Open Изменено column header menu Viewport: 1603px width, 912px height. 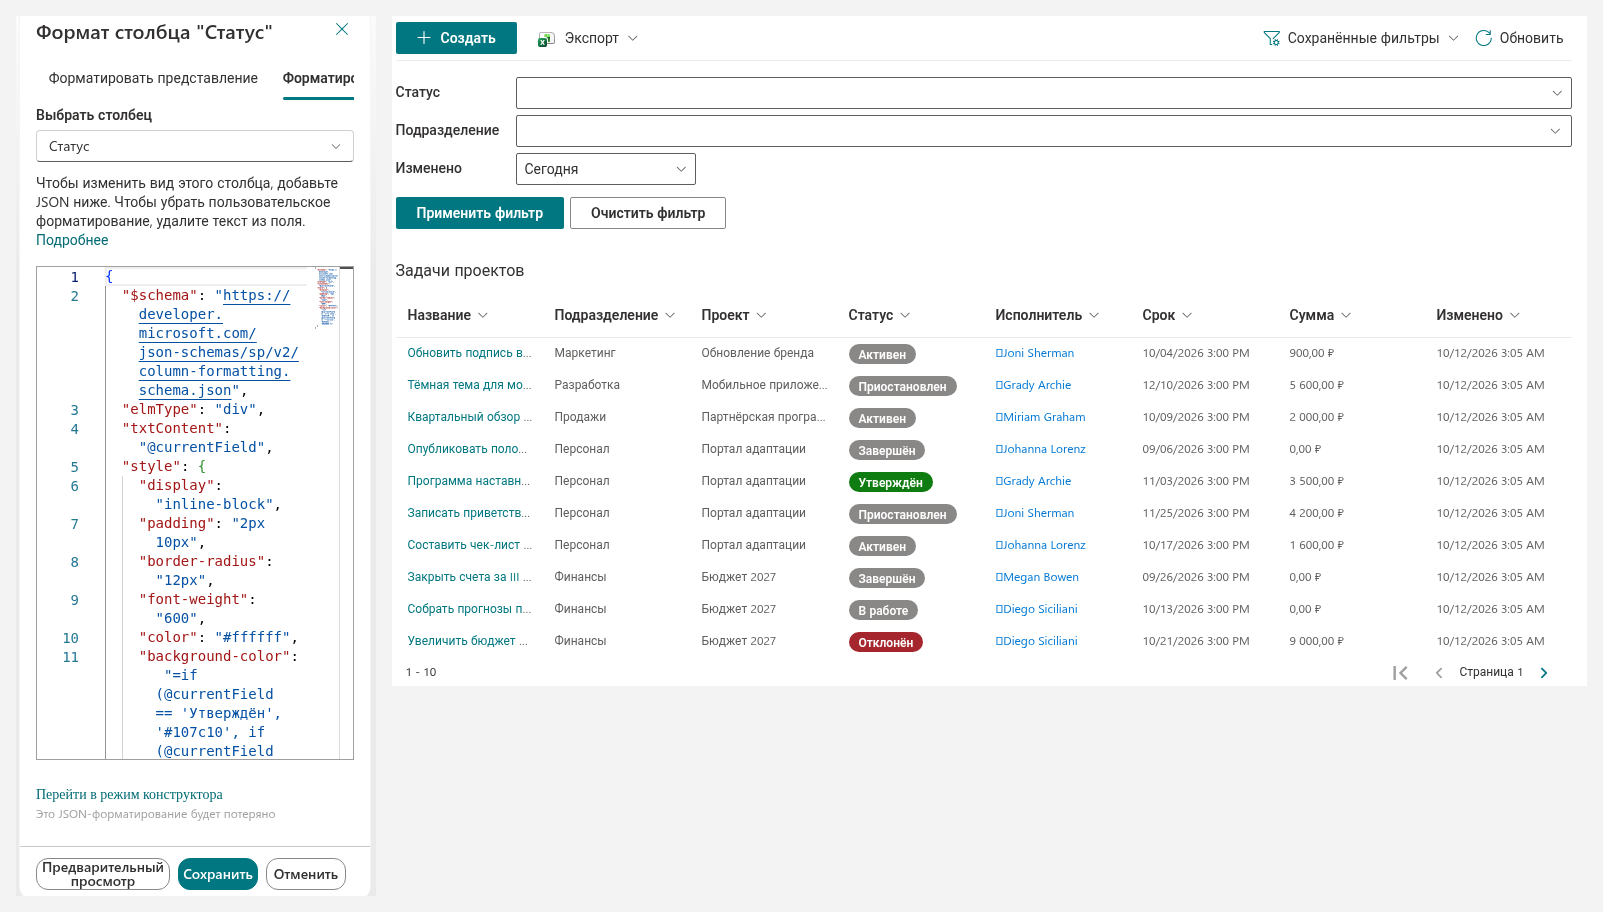[x=1478, y=315]
